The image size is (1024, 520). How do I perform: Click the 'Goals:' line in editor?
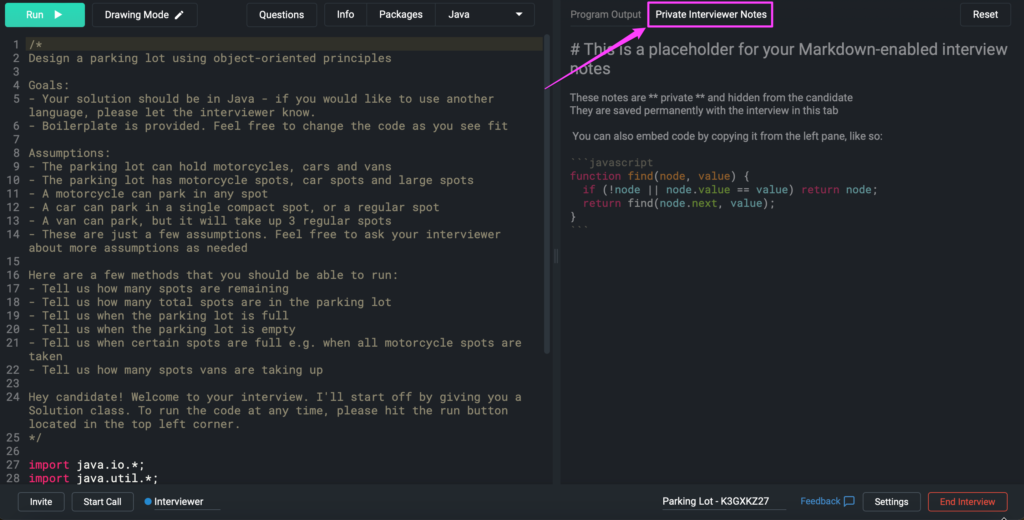[x=48, y=85]
